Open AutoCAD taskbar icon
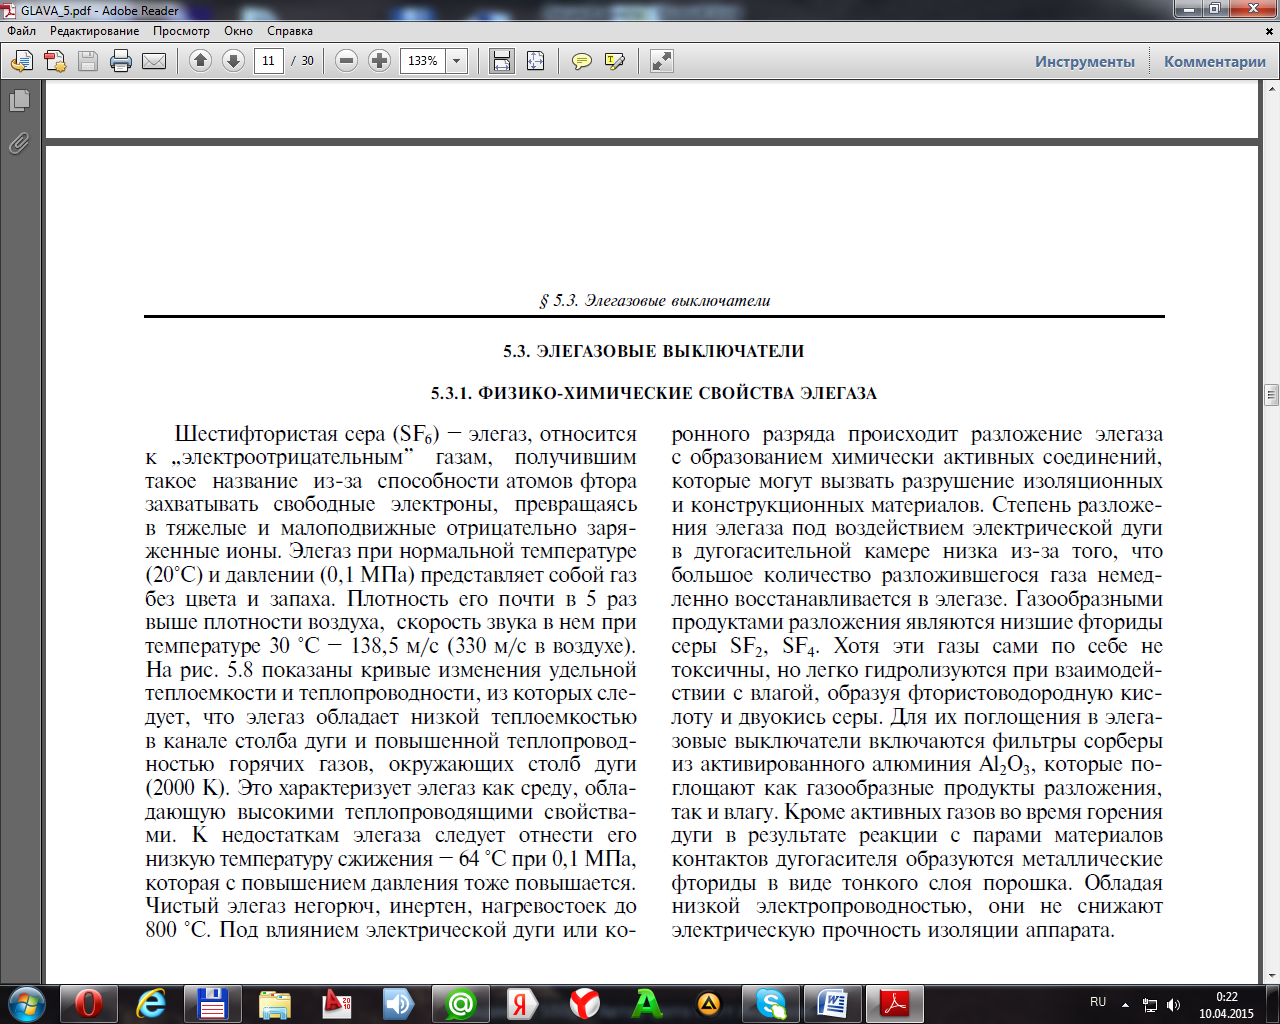 [337, 1003]
